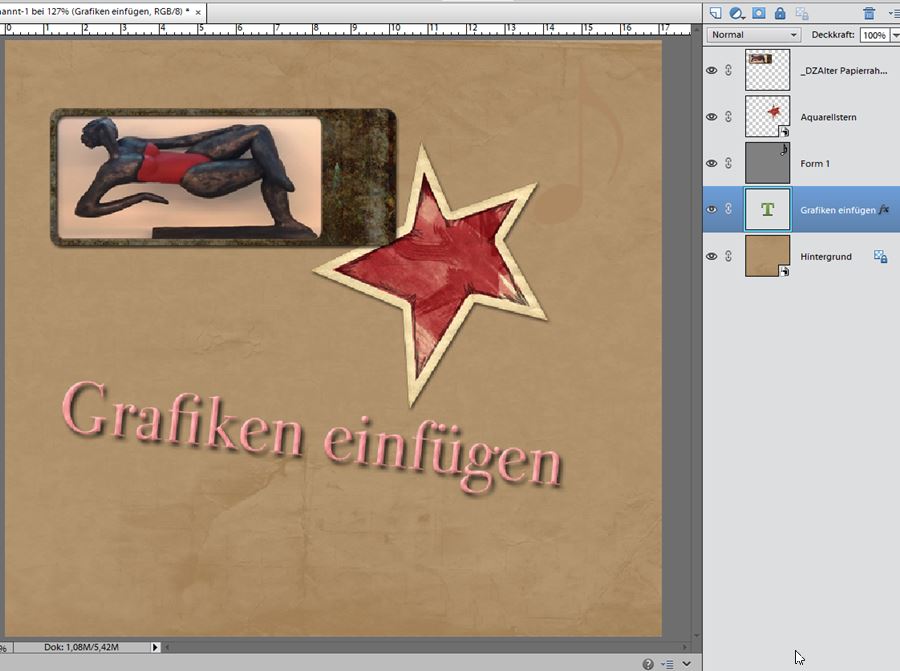
Task: Select the Form 1 layer
Action: (815, 163)
